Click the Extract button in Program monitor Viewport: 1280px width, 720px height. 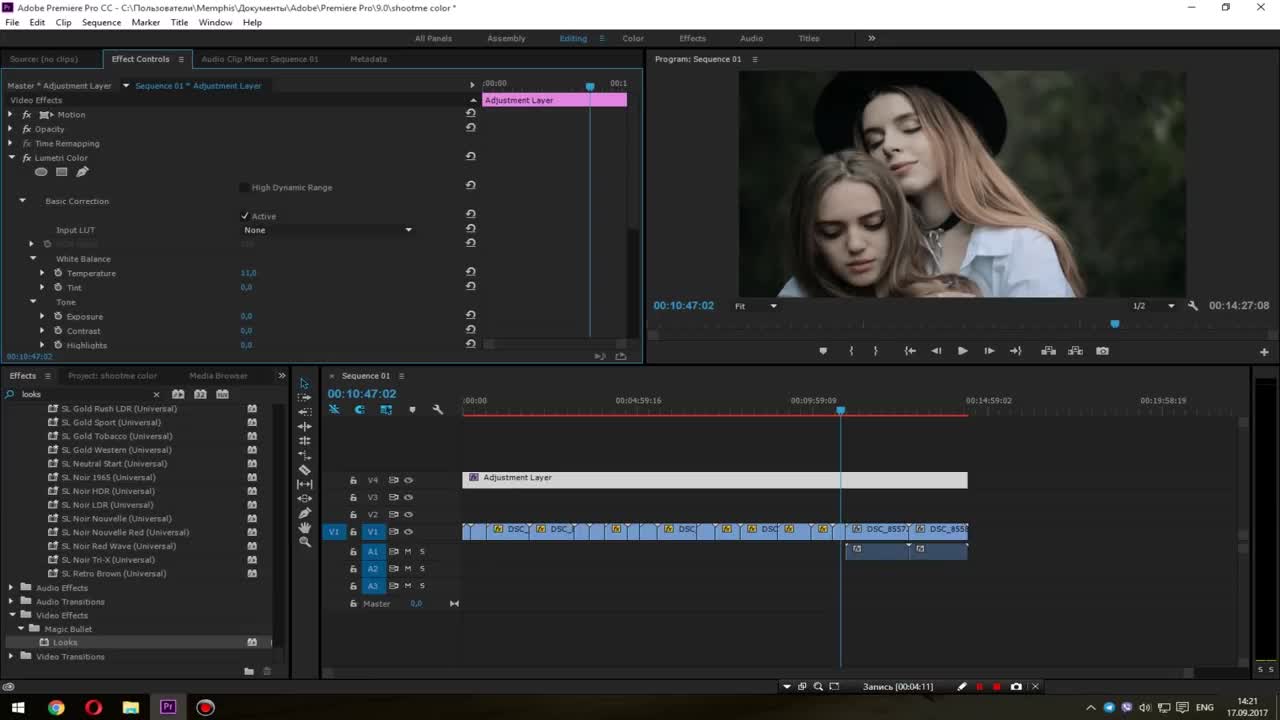click(1075, 351)
